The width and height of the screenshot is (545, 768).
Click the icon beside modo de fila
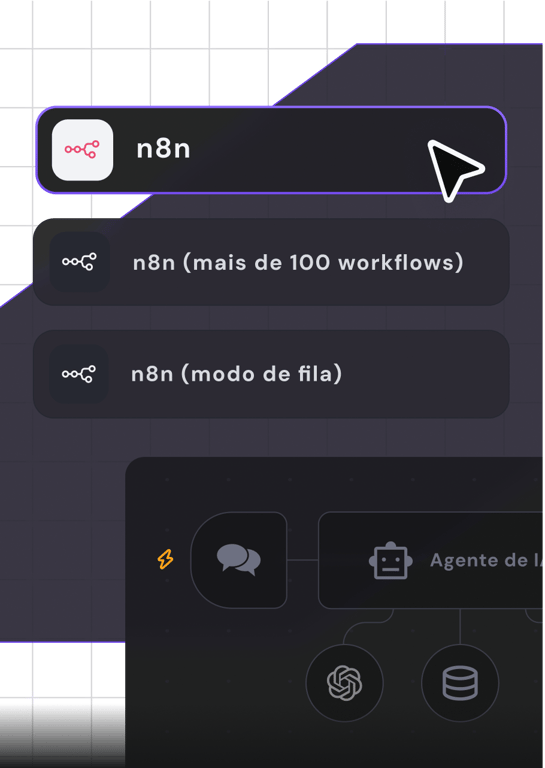click(79, 374)
